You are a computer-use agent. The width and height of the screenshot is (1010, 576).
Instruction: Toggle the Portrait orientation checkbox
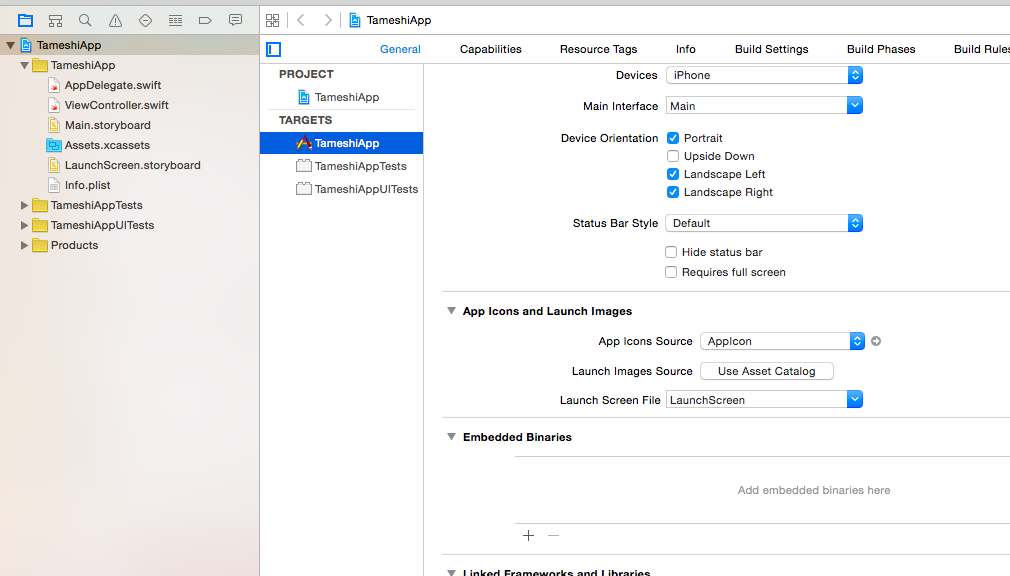click(673, 138)
